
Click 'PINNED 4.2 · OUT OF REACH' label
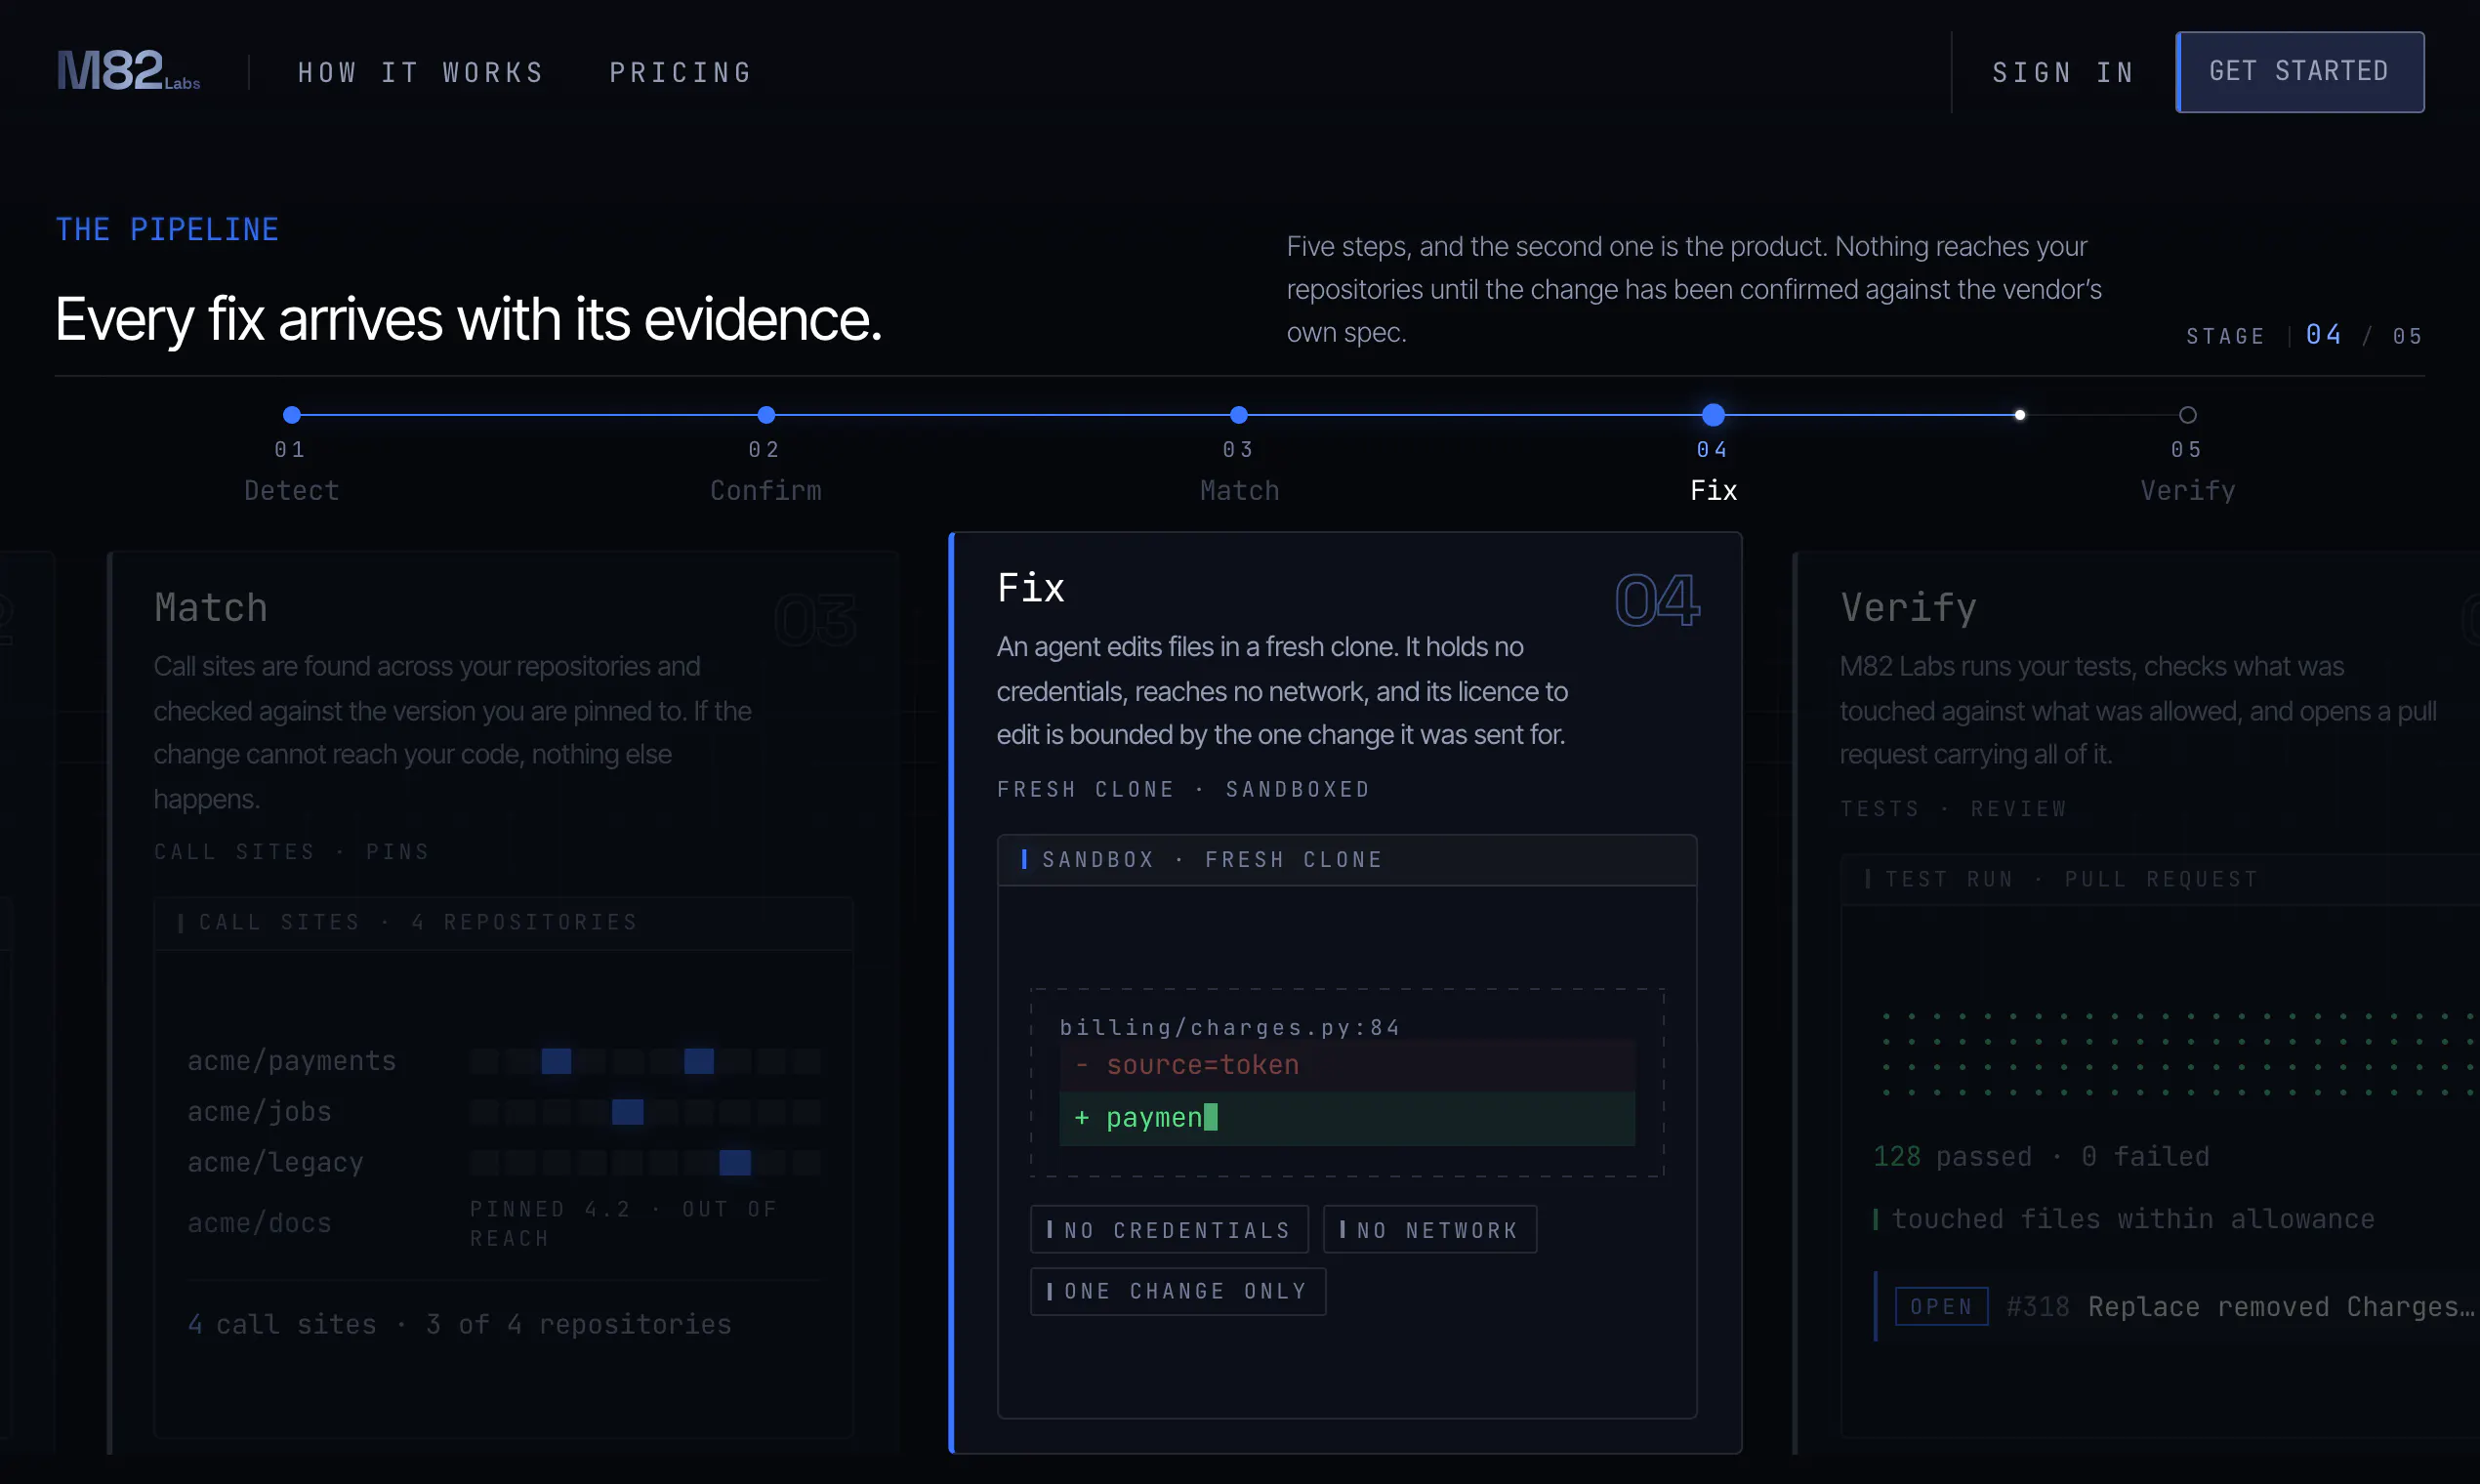pyautogui.click(x=624, y=1223)
